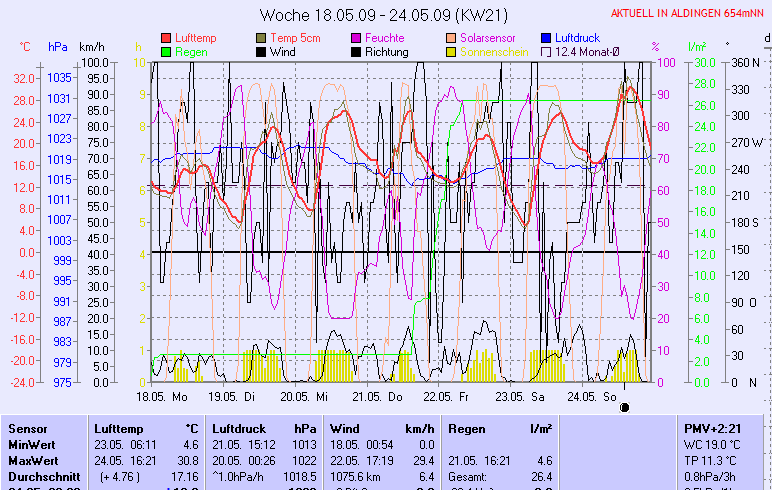Click the magenta Feuchte legend square
The height and width of the screenshot is (490, 772).
pos(357,37)
